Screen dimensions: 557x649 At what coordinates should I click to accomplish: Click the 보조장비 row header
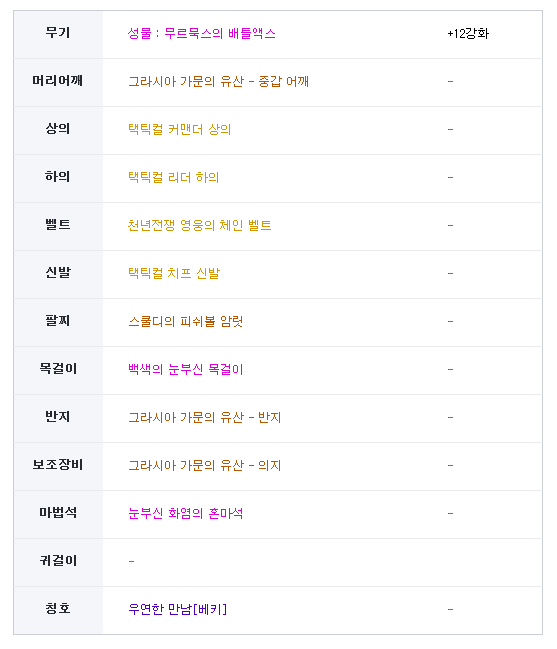pos(58,465)
